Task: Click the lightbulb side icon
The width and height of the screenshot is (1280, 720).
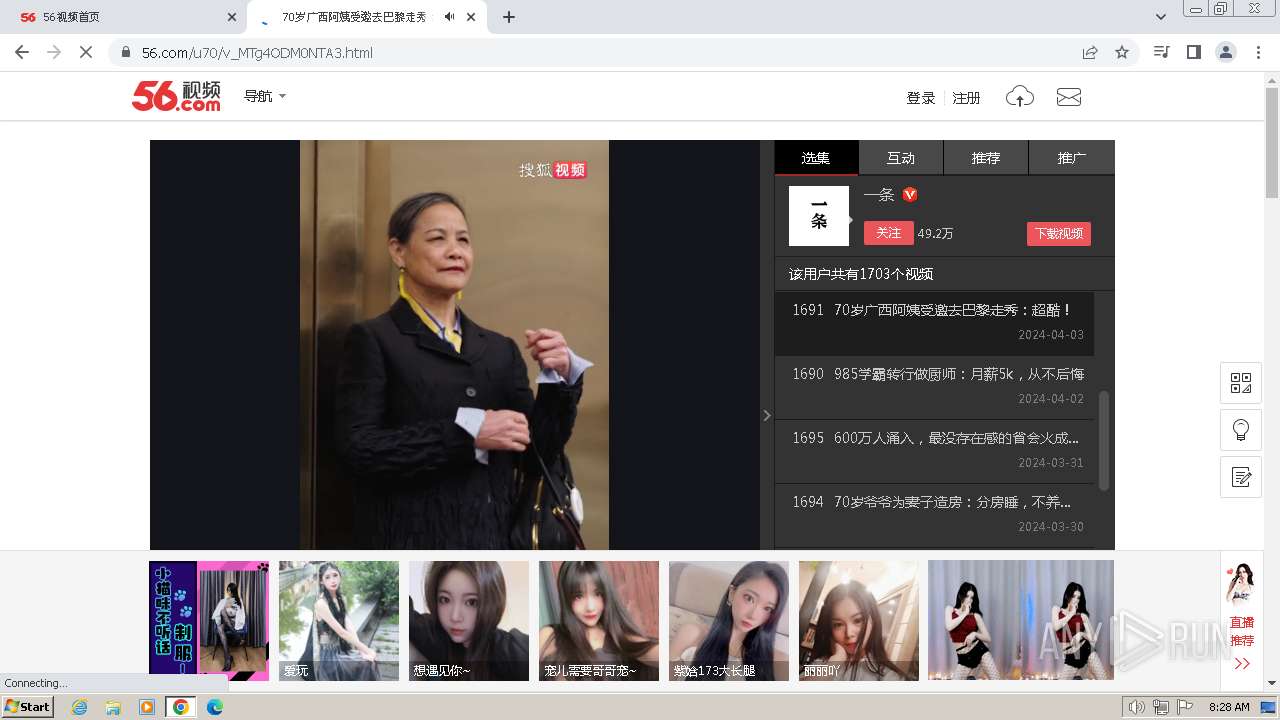Action: click(x=1241, y=430)
